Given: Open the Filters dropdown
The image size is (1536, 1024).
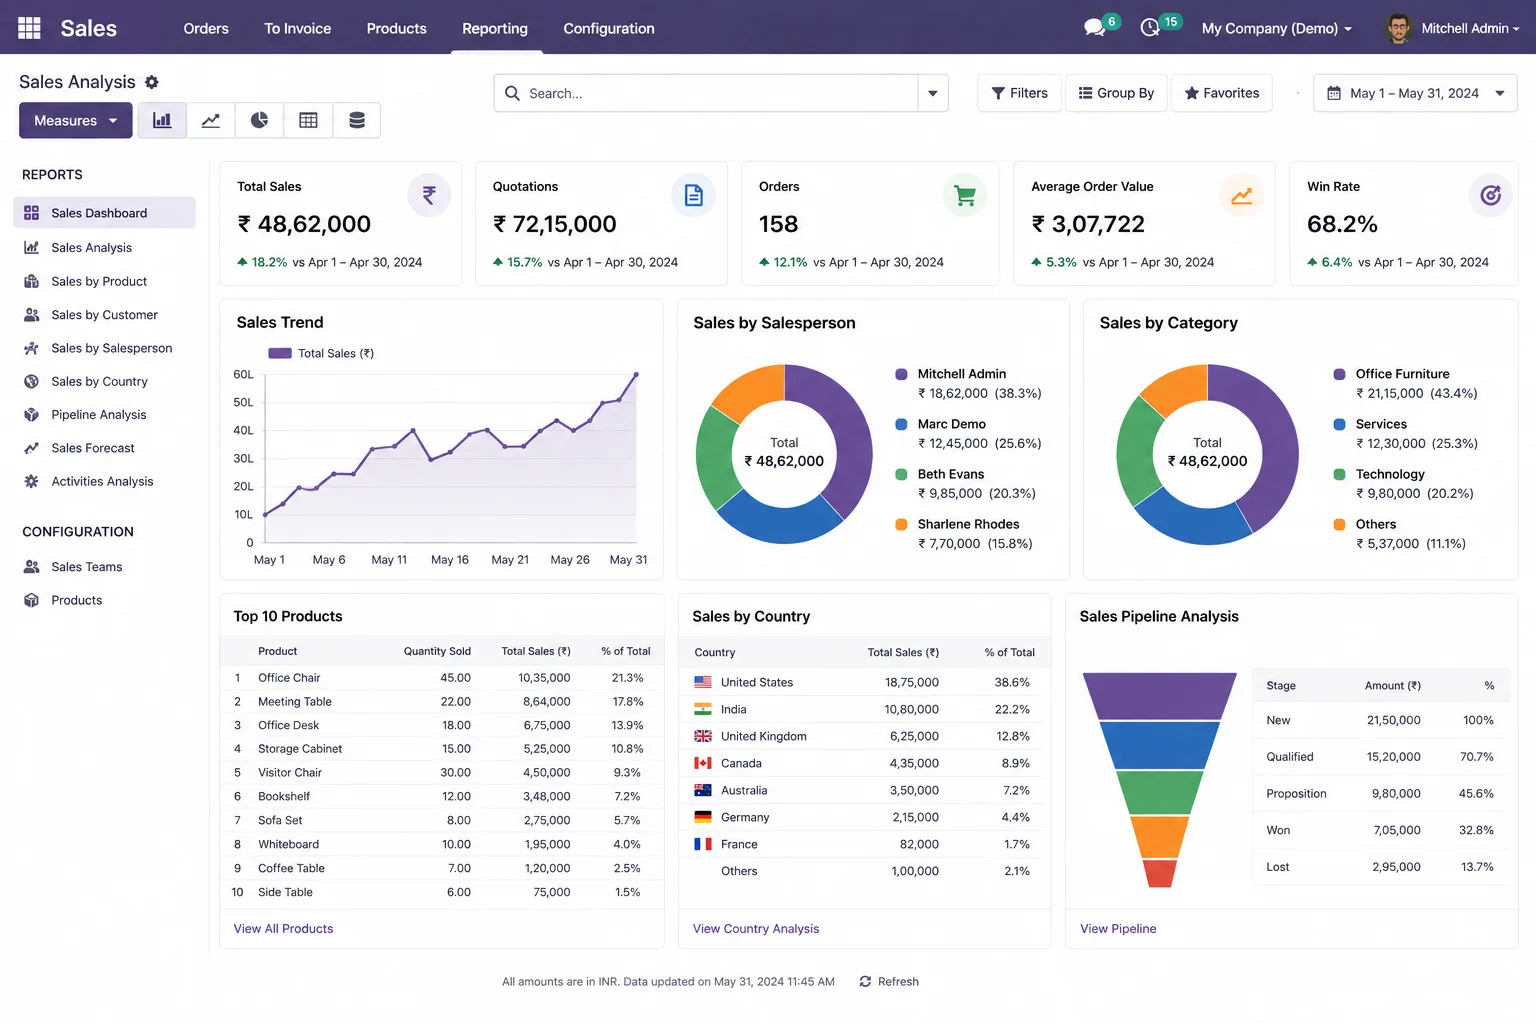Looking at the screenshot, I should click(x=1019, y=93).
